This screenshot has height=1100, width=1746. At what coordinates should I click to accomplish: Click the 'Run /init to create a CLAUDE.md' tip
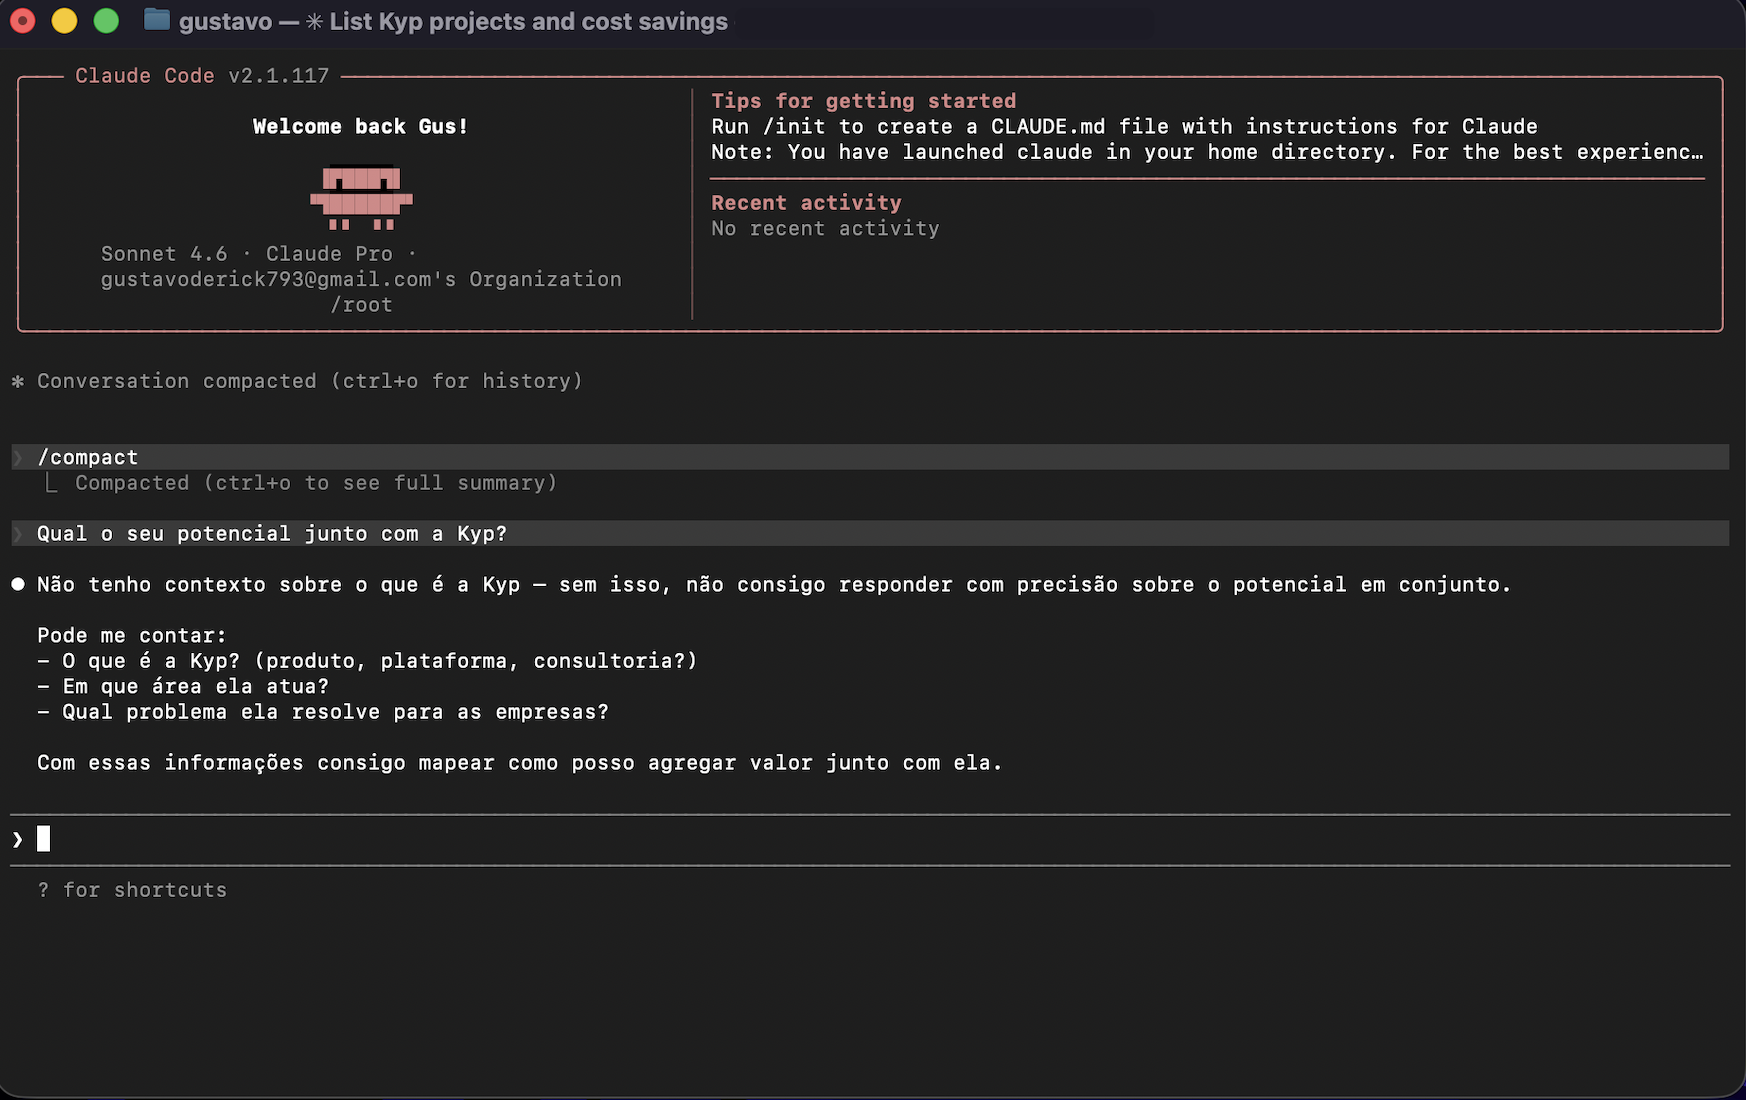point(1124,127)
